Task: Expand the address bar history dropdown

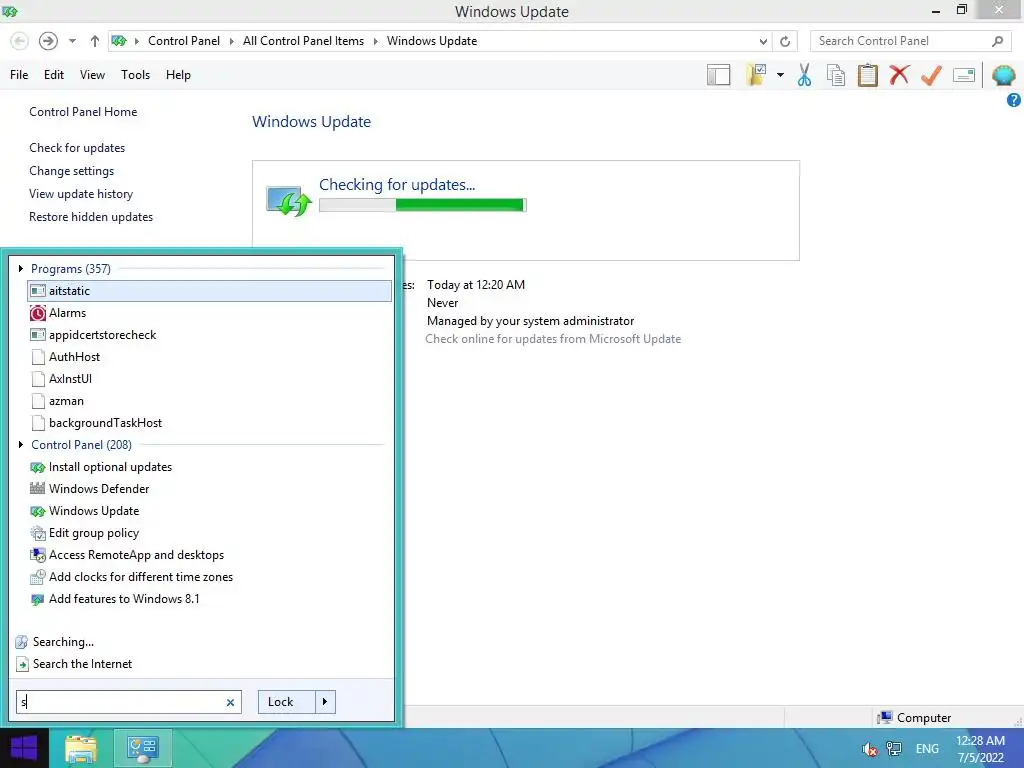Action: [763, 41]
